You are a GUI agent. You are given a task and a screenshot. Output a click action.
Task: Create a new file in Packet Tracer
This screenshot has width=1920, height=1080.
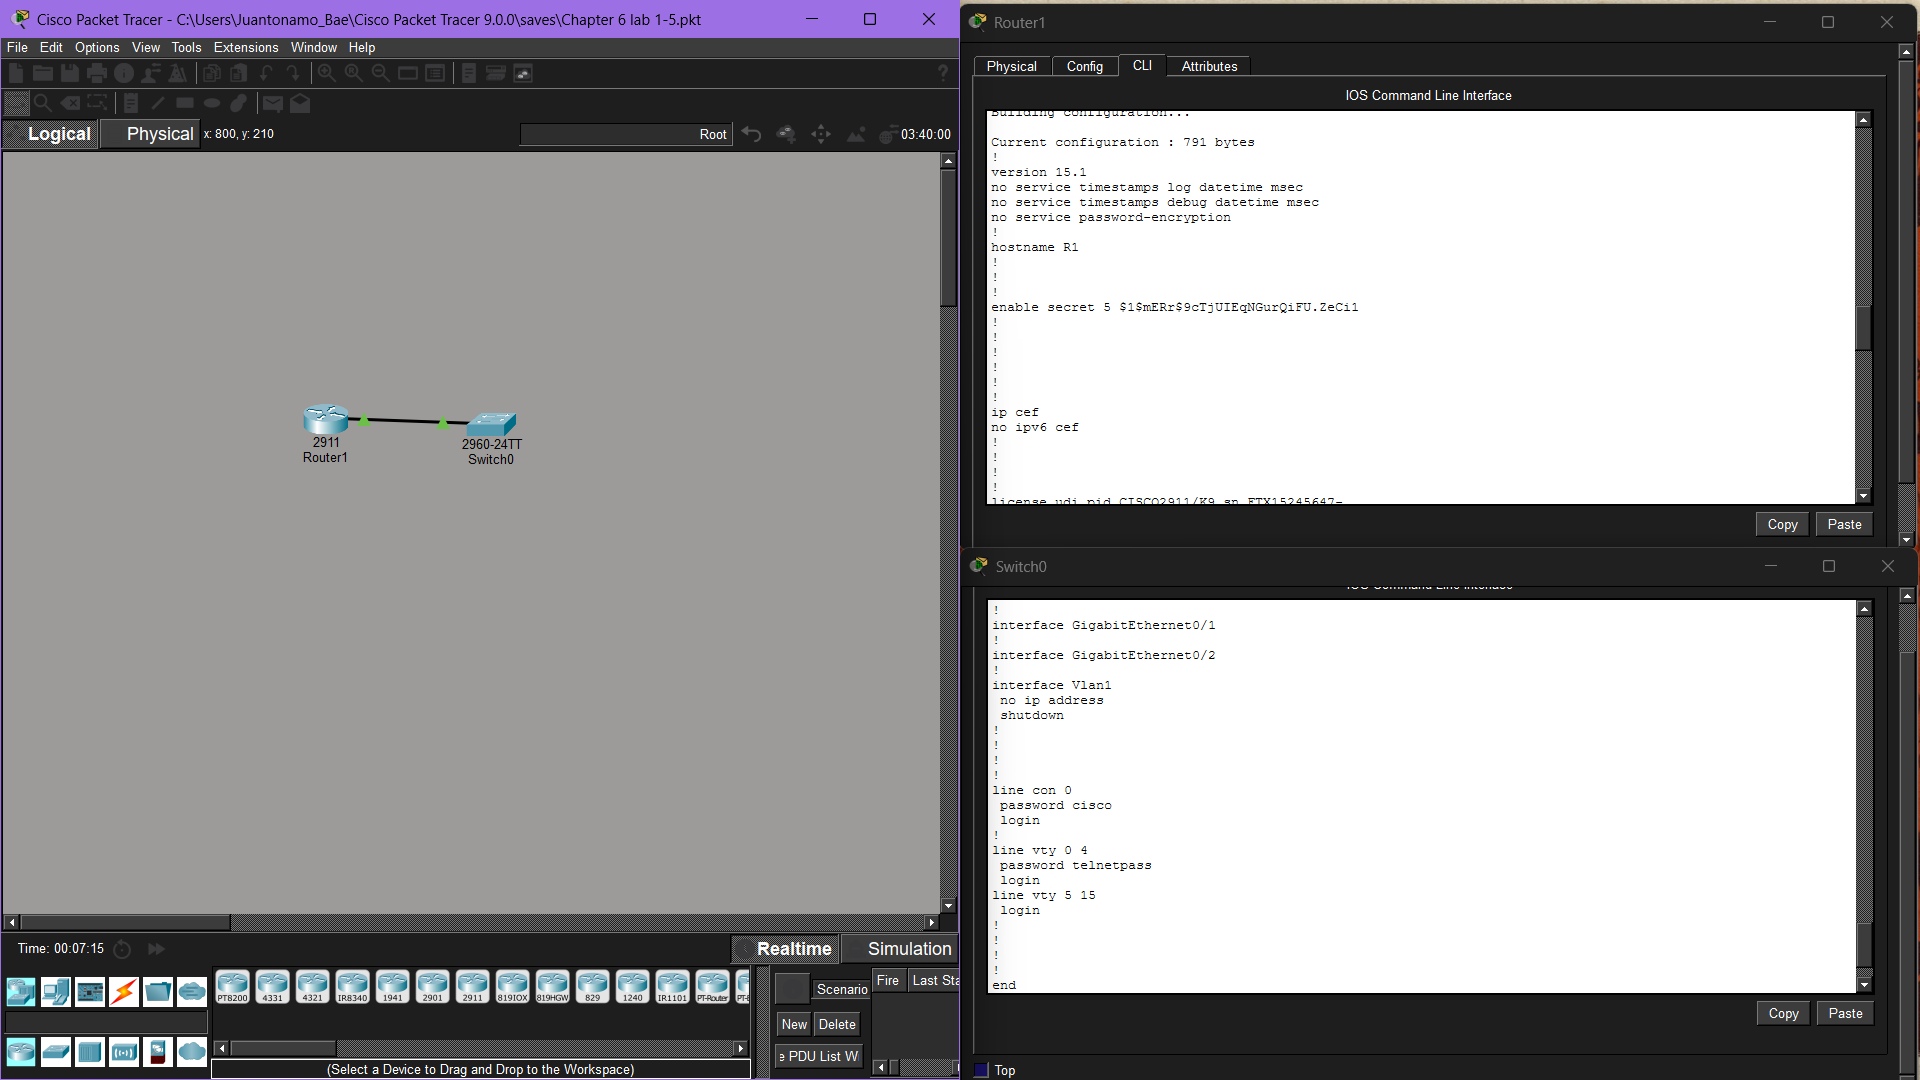click(16, 73)
